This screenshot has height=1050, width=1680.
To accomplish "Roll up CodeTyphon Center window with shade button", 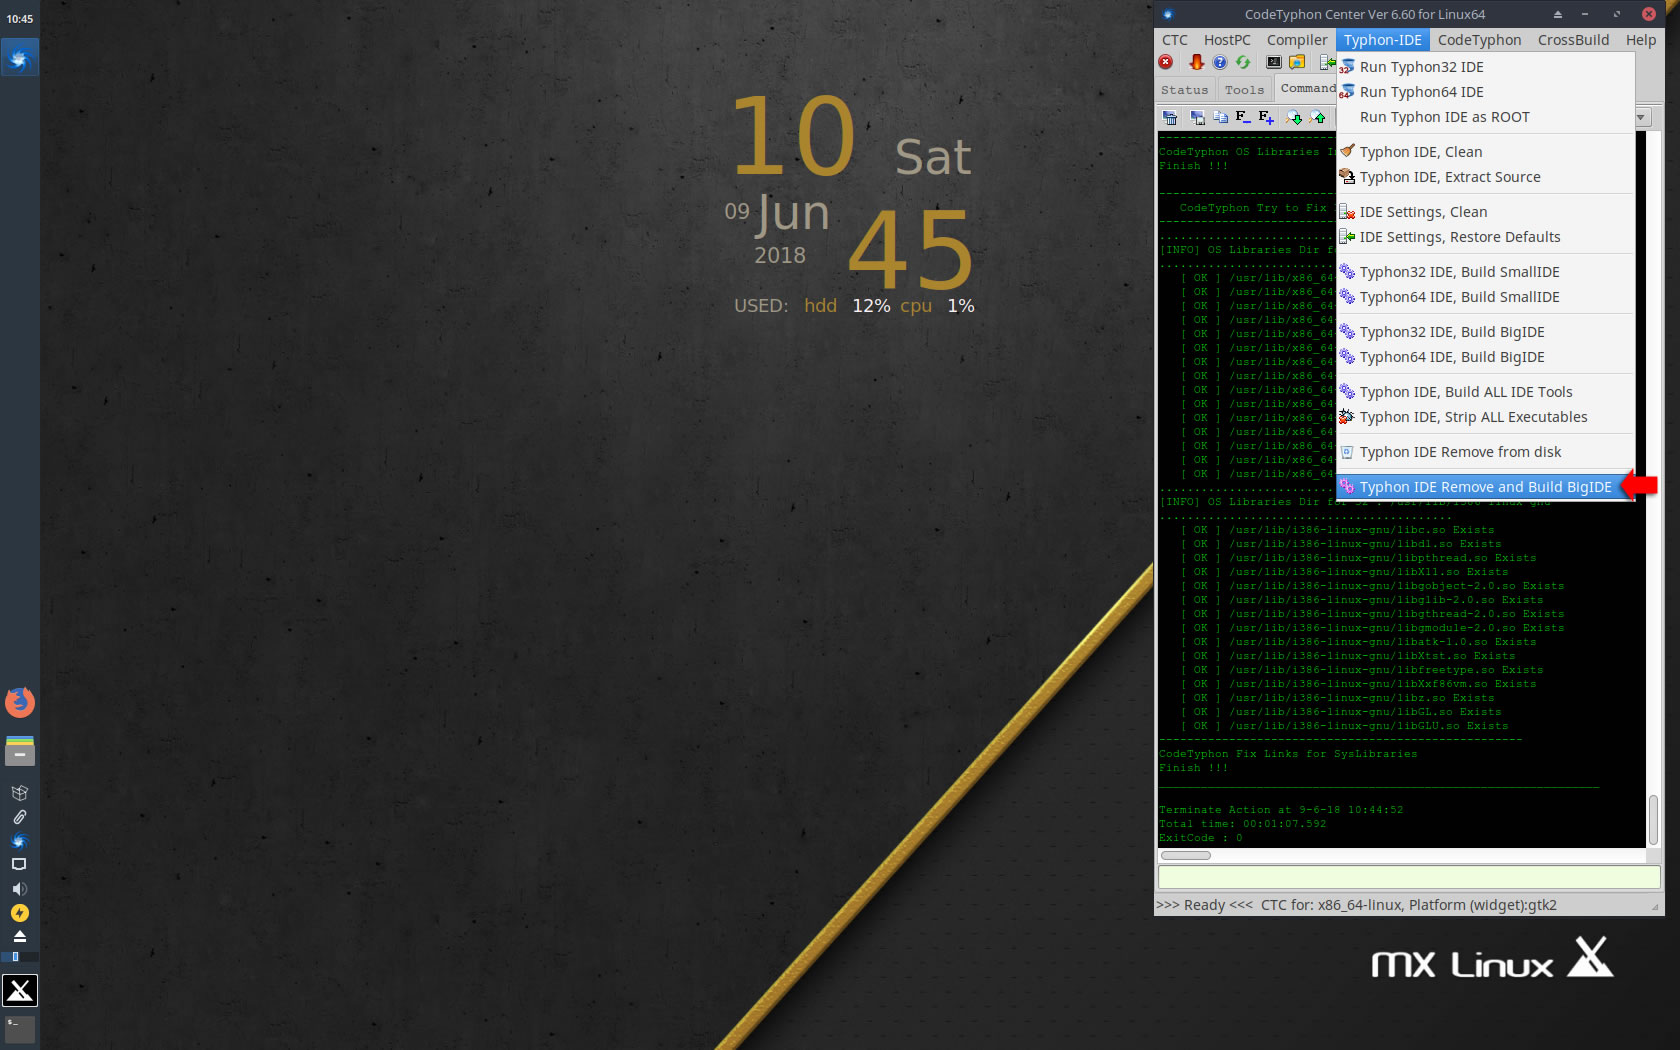I will (x=1557, y=14).
